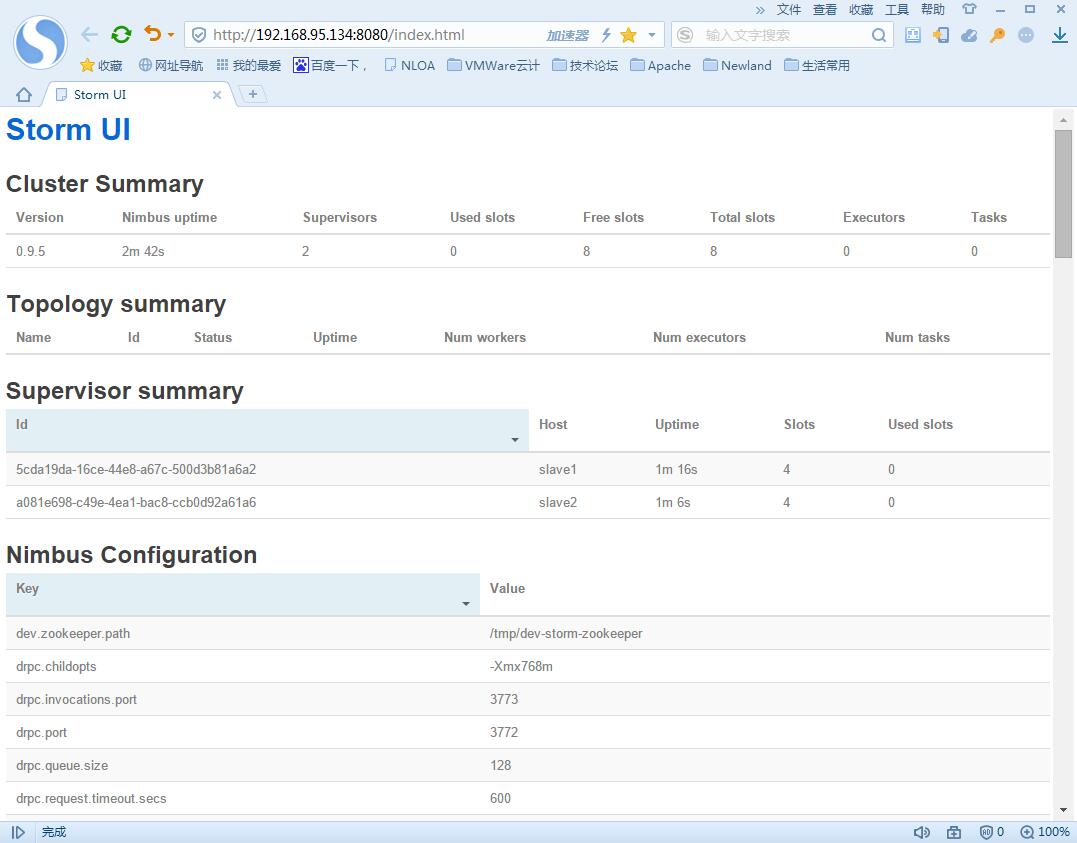Click the yellow bookmark star in address bar
Viewport: 1077px width, 843px height.
click(x=628, y=35)
